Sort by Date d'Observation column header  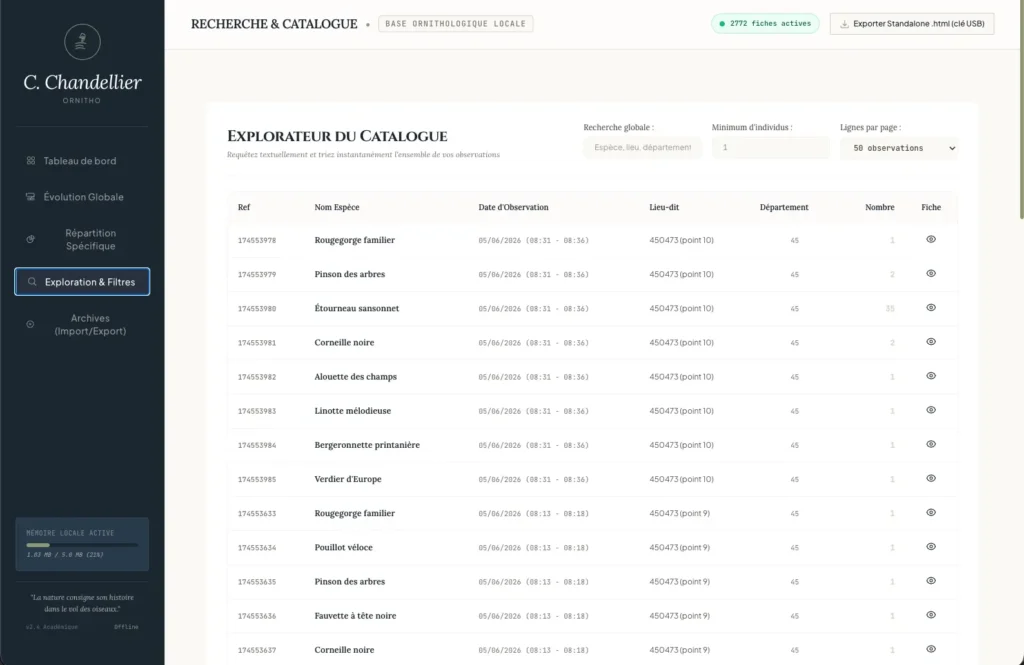tap(513, 207)
